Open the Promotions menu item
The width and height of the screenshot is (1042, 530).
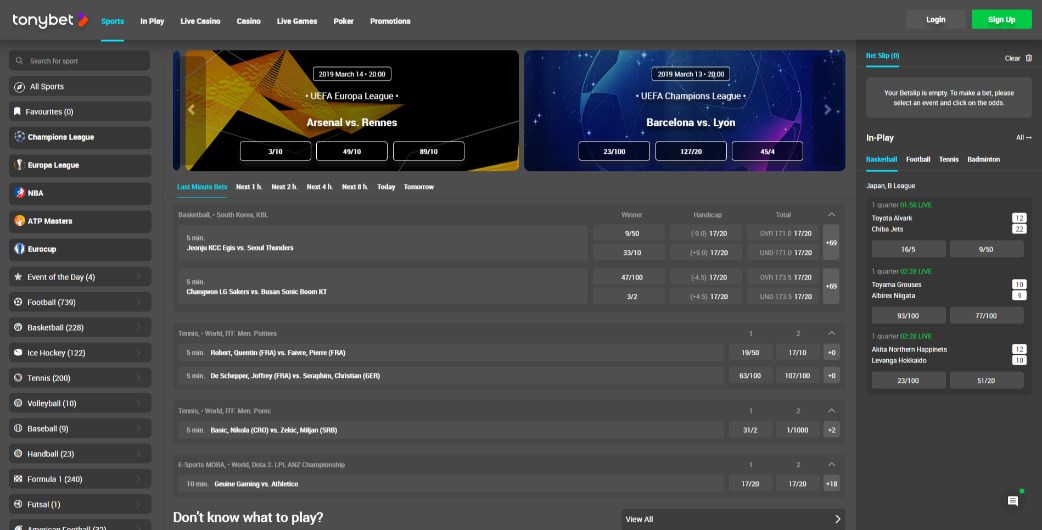390,21
